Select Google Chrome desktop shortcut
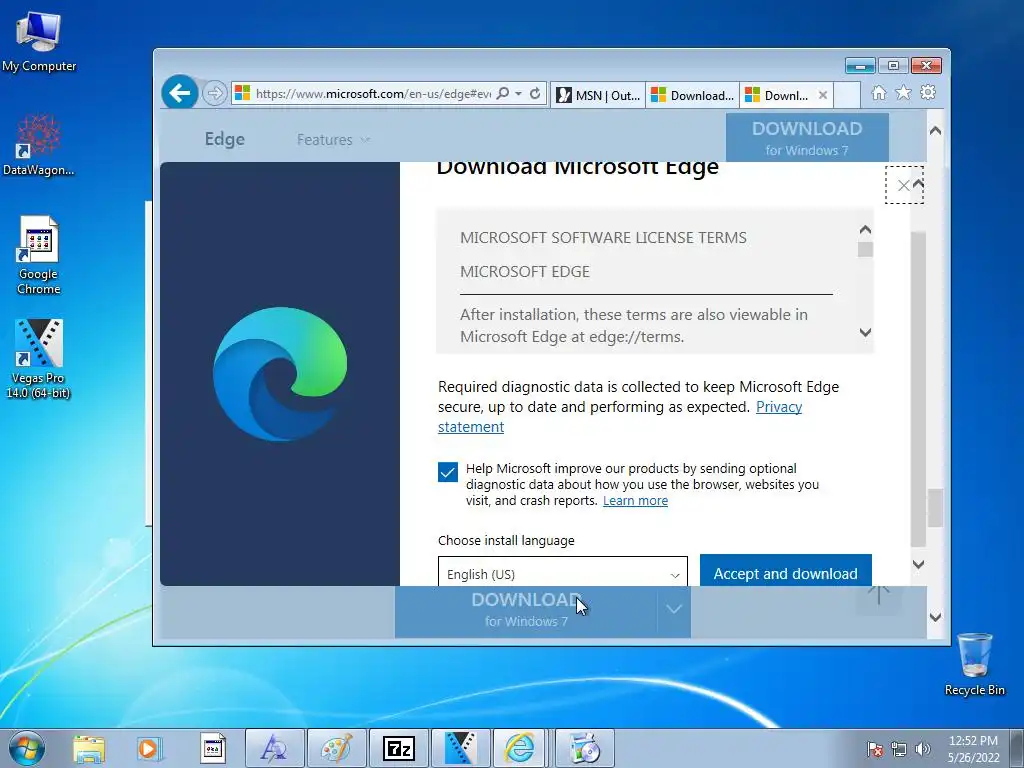 click(x=39, y=255)
